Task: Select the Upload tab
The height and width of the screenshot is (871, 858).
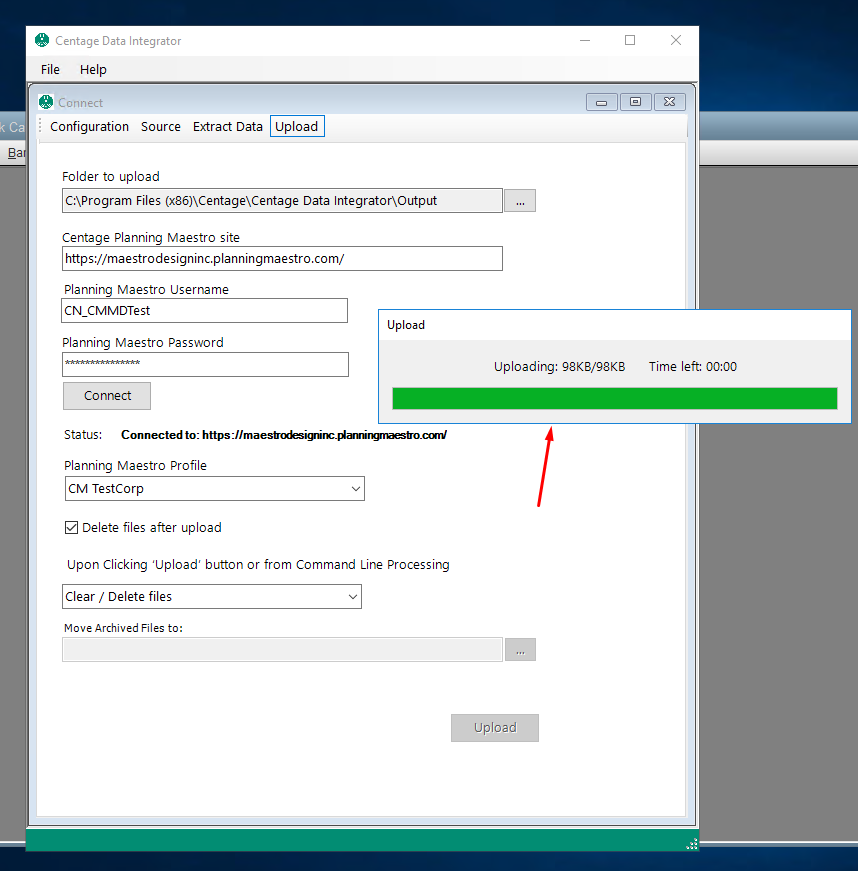Action: tap(297, 127)
